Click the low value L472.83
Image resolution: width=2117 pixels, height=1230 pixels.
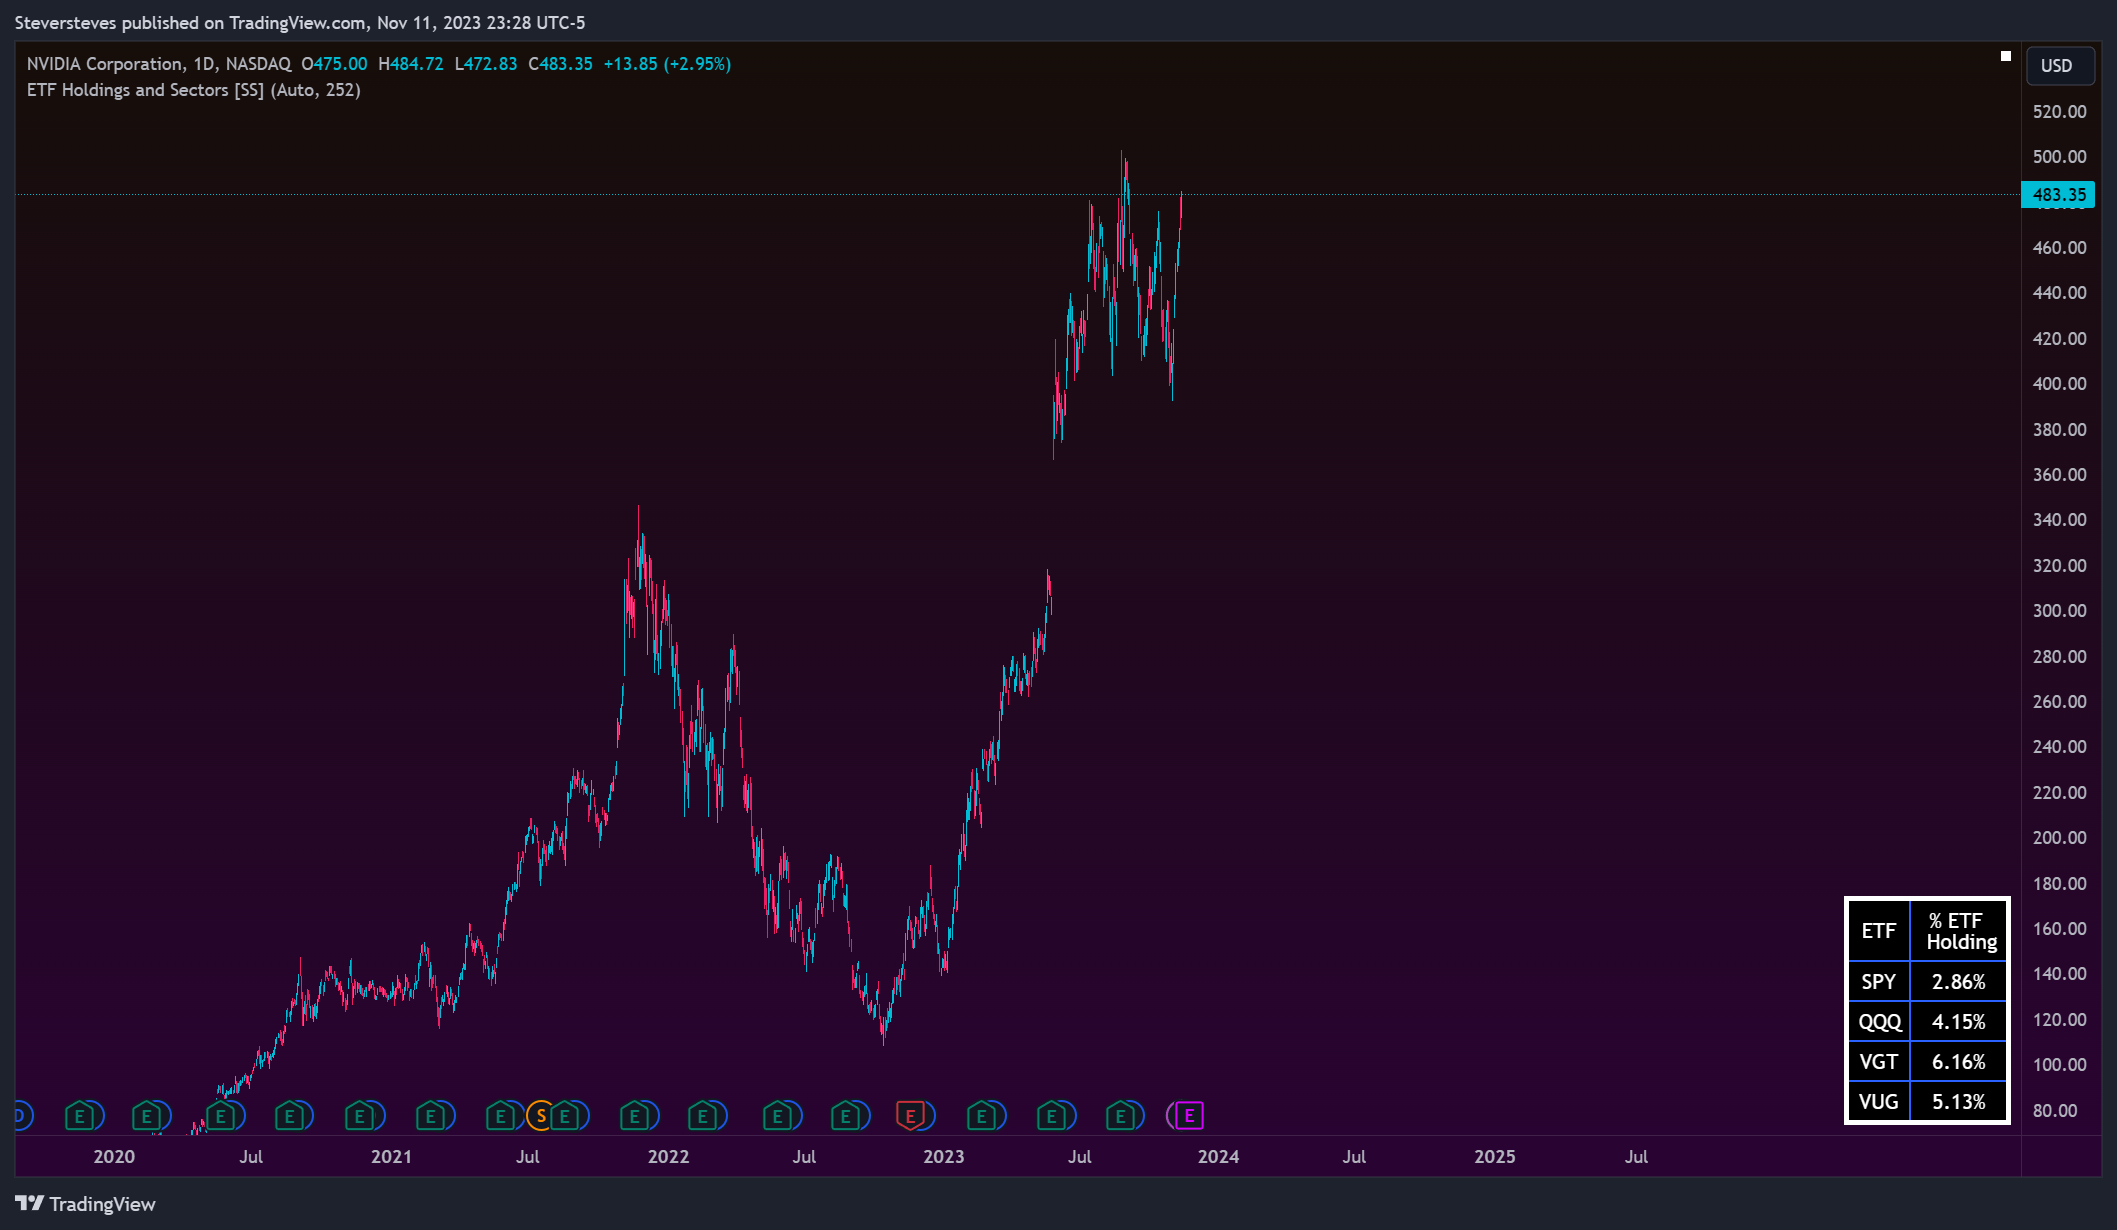point(486,64)
